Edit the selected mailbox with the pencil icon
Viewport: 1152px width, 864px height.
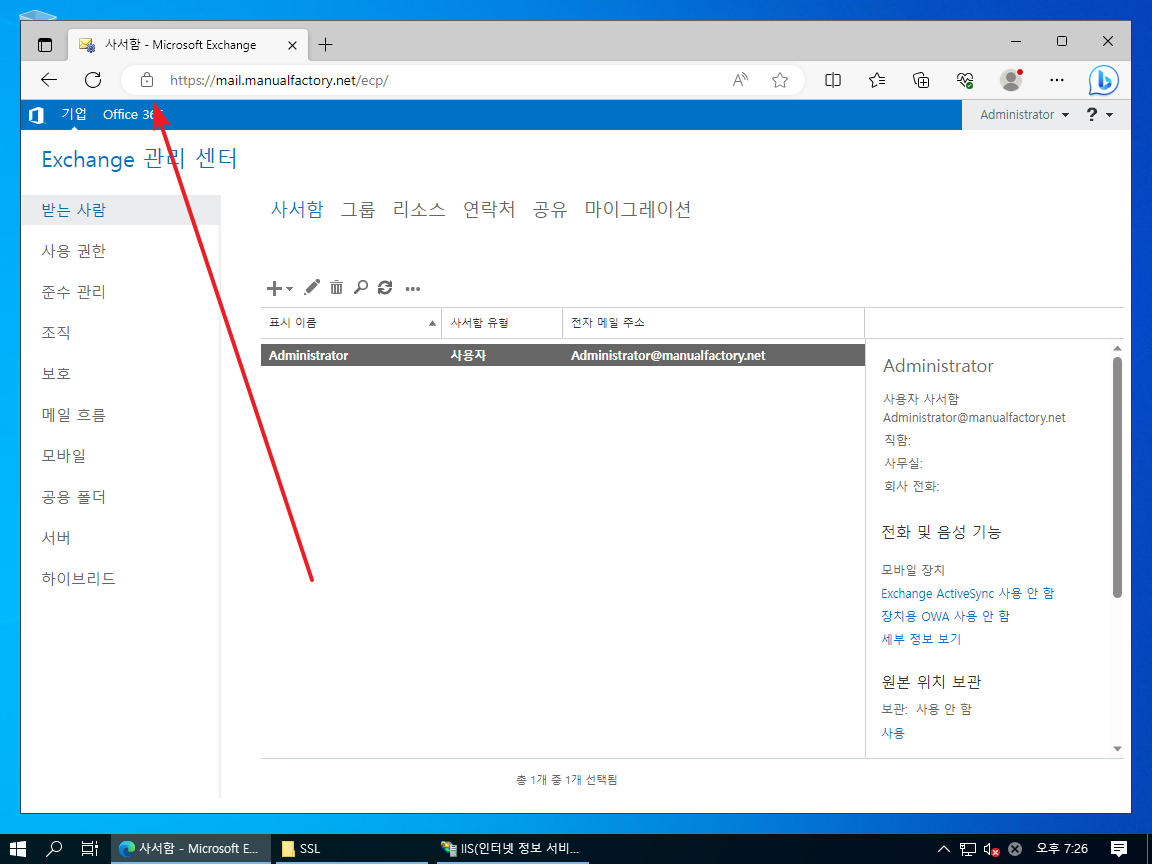(312, 287)
